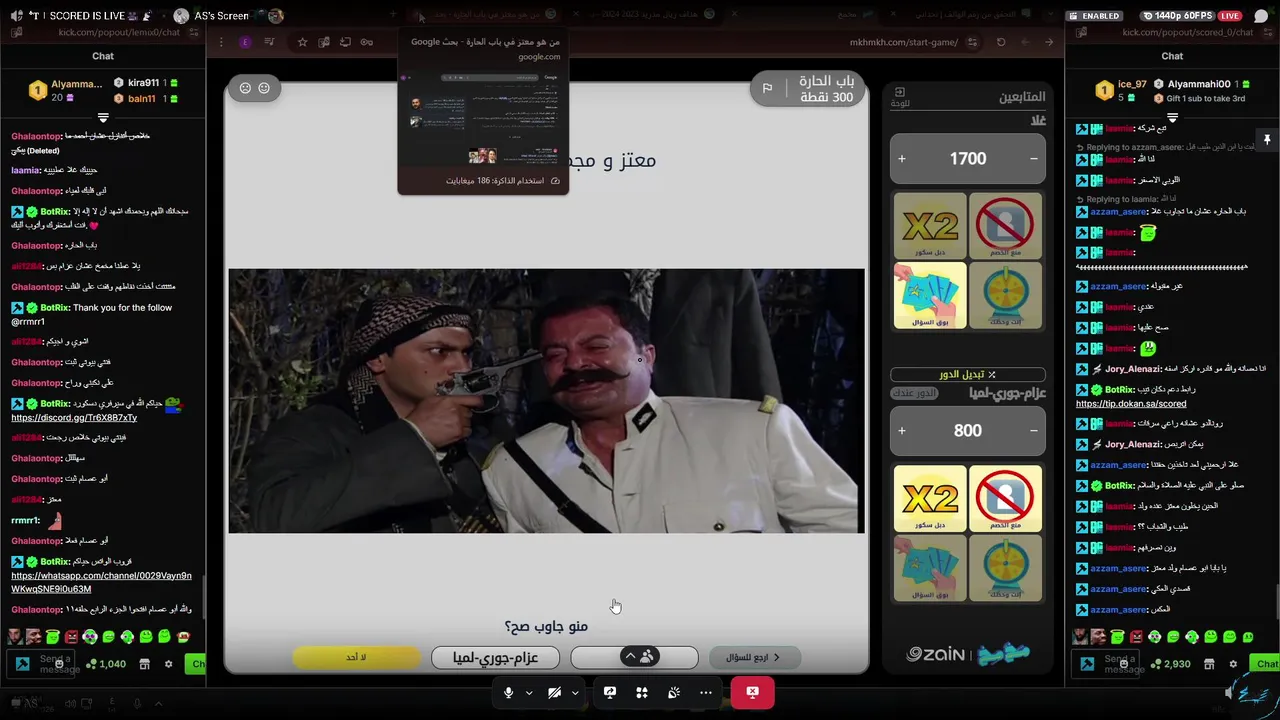
Task: Click the 'تبديل الدور' switch turn button
Action: click(967, 374)
